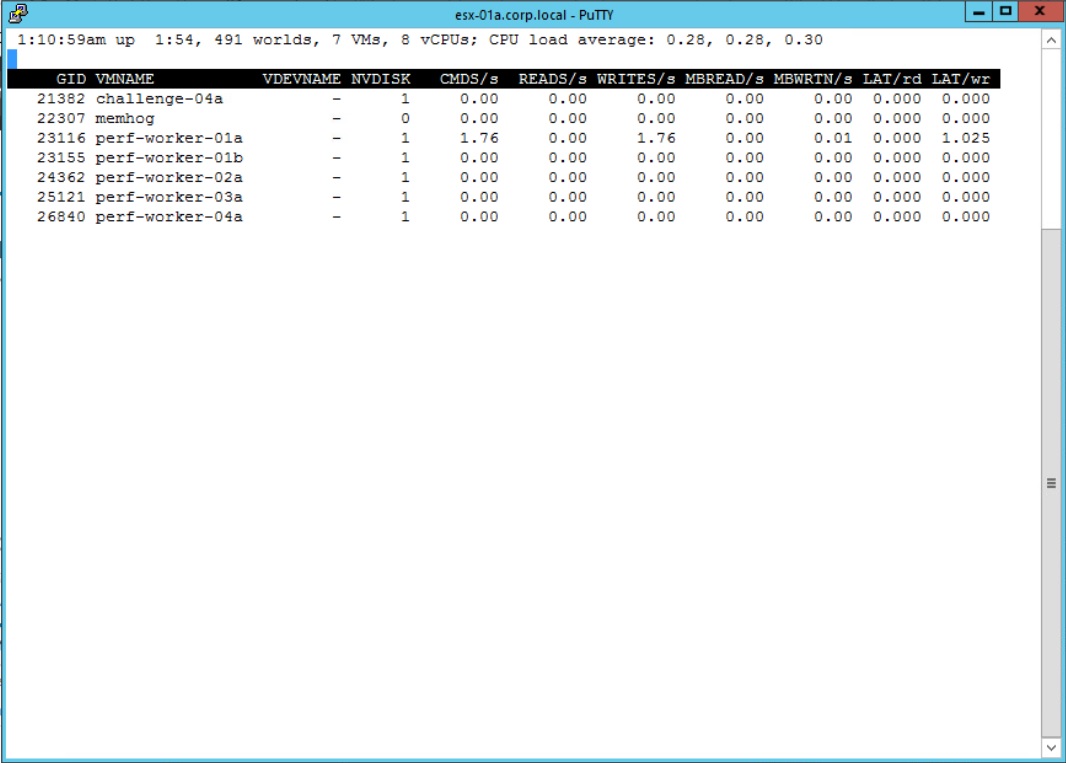Click the NVDISK value 0 for memhog
Image resolution: width=1066 pixels, height=763 pixels.
click(x=405, y=118)
